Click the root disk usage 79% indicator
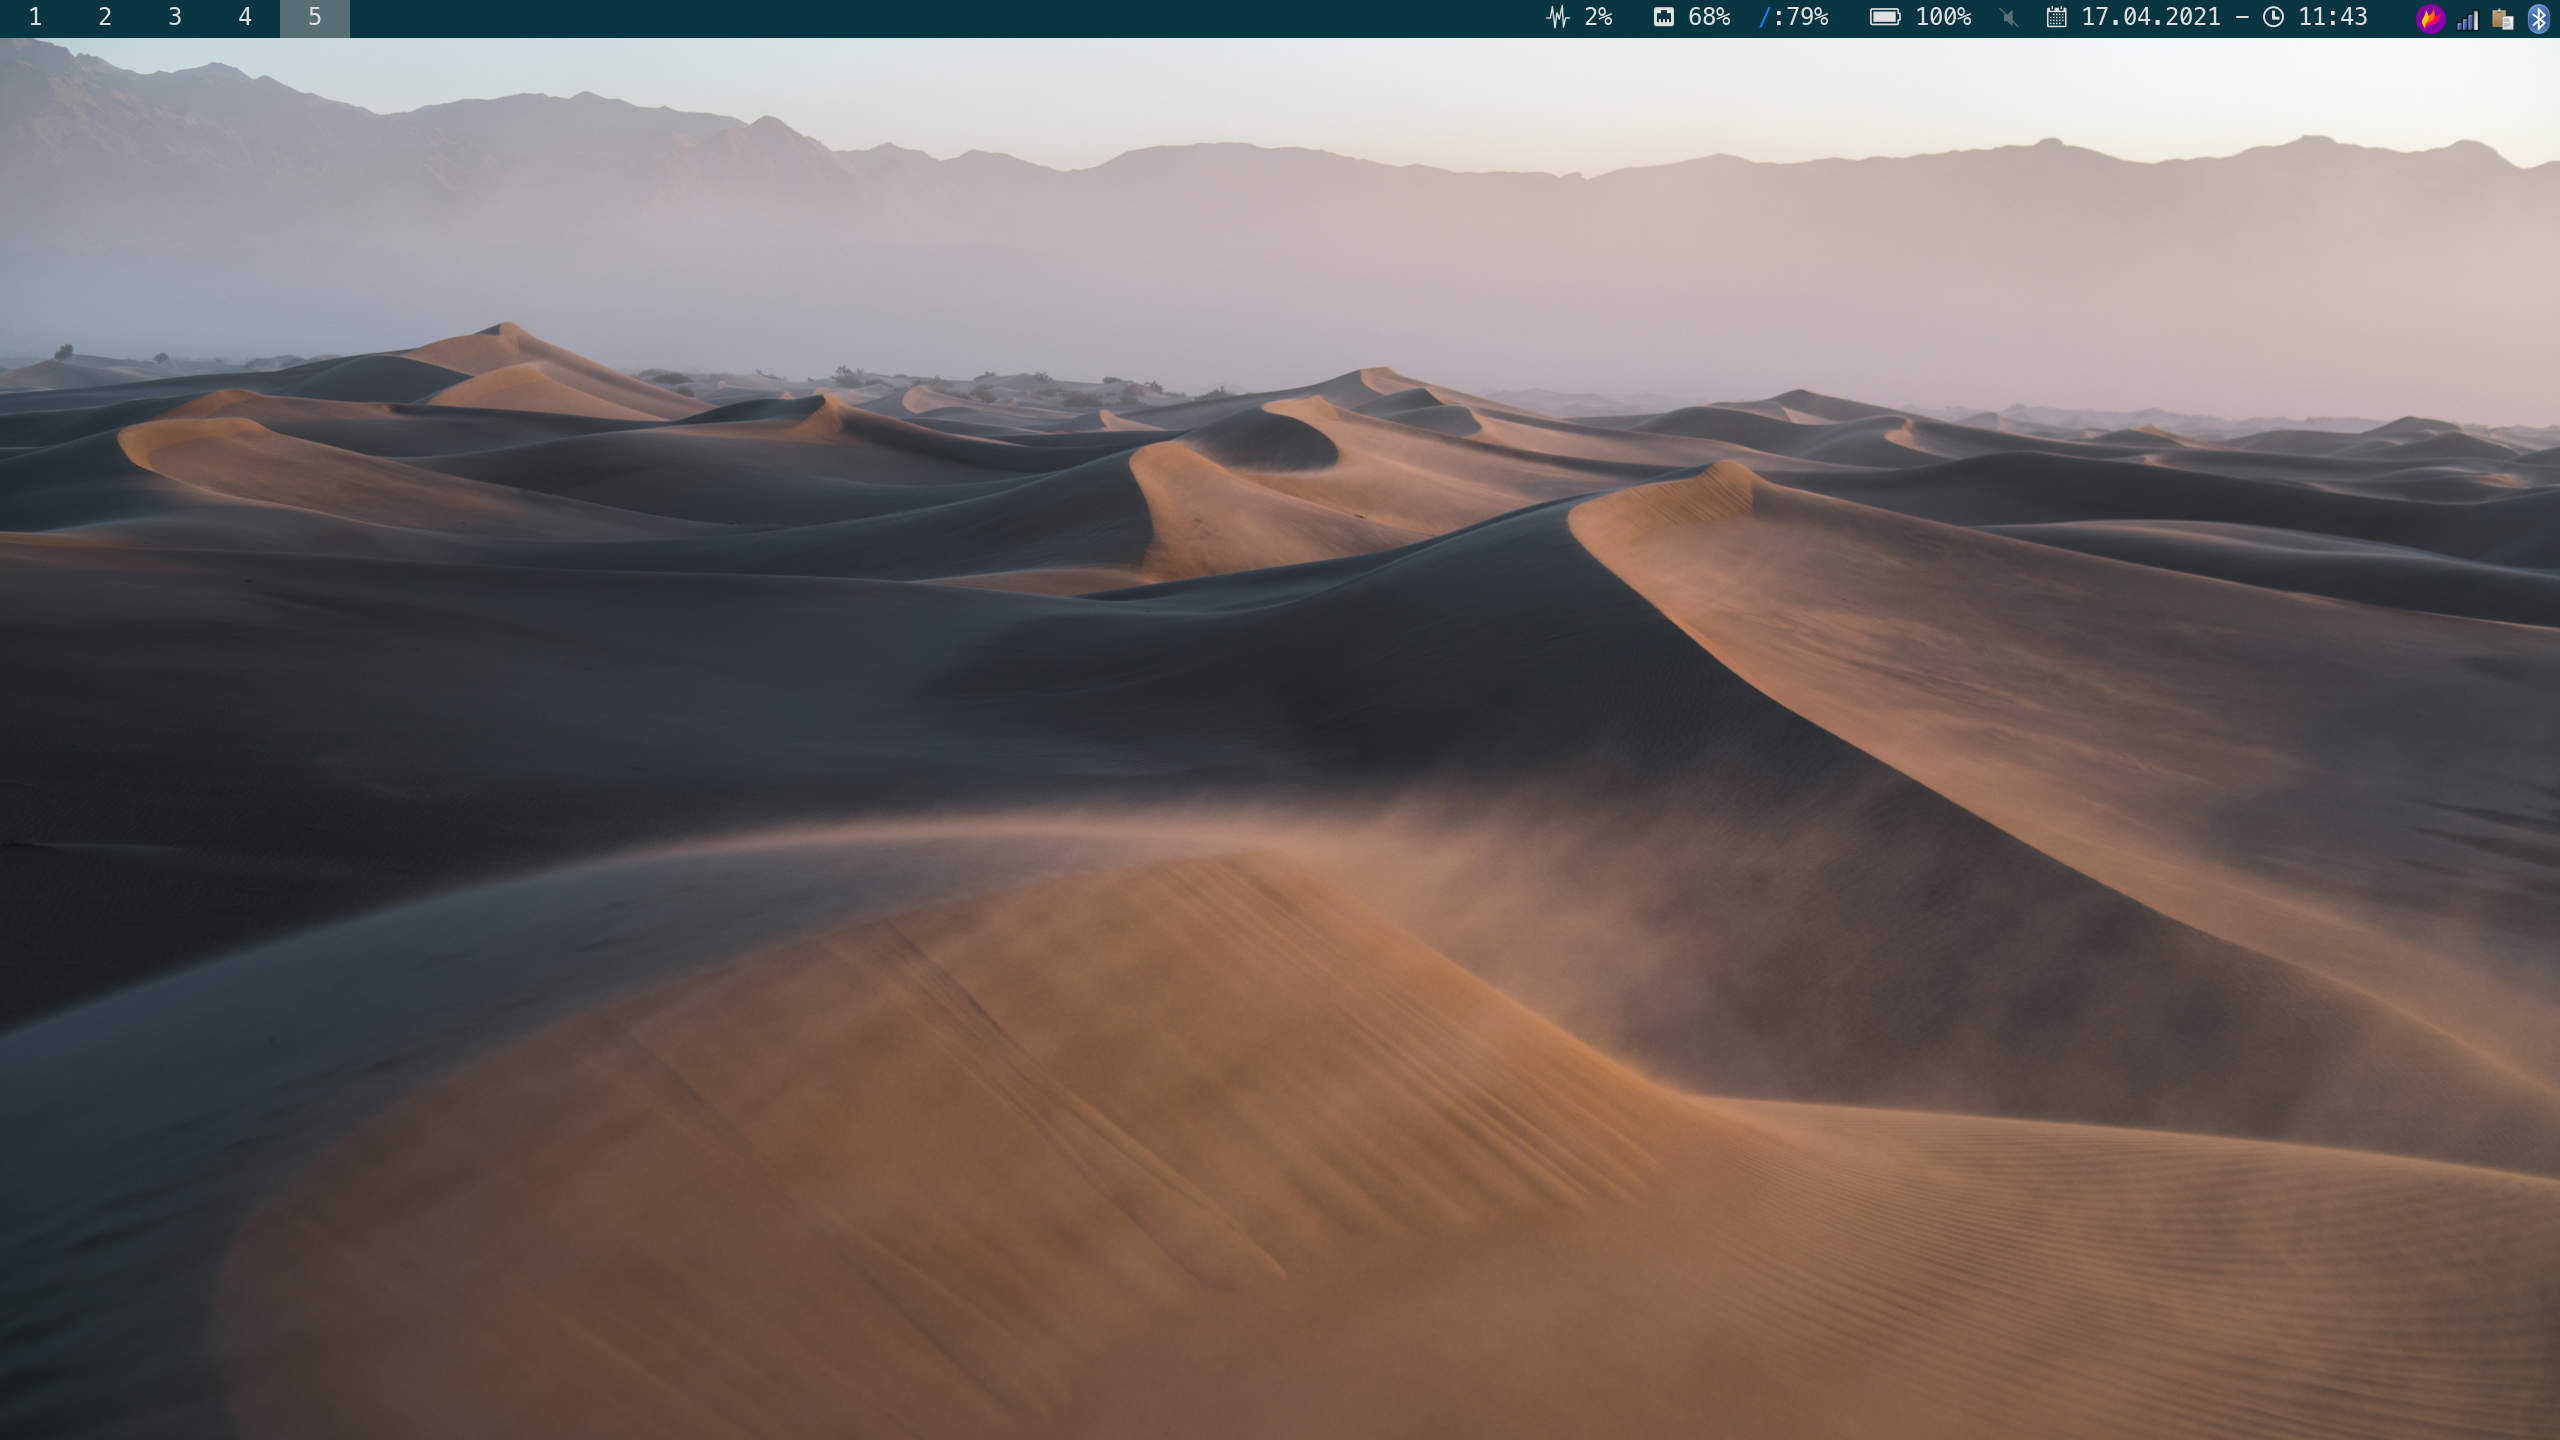Screen dimensions: 2560x1440 click(1794, 18)
